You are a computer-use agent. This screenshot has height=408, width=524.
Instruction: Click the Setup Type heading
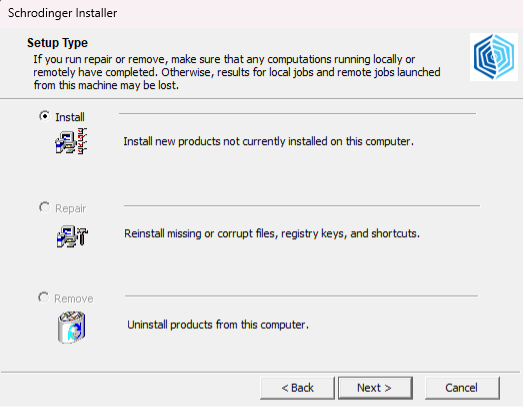click(x=57, y=43)
